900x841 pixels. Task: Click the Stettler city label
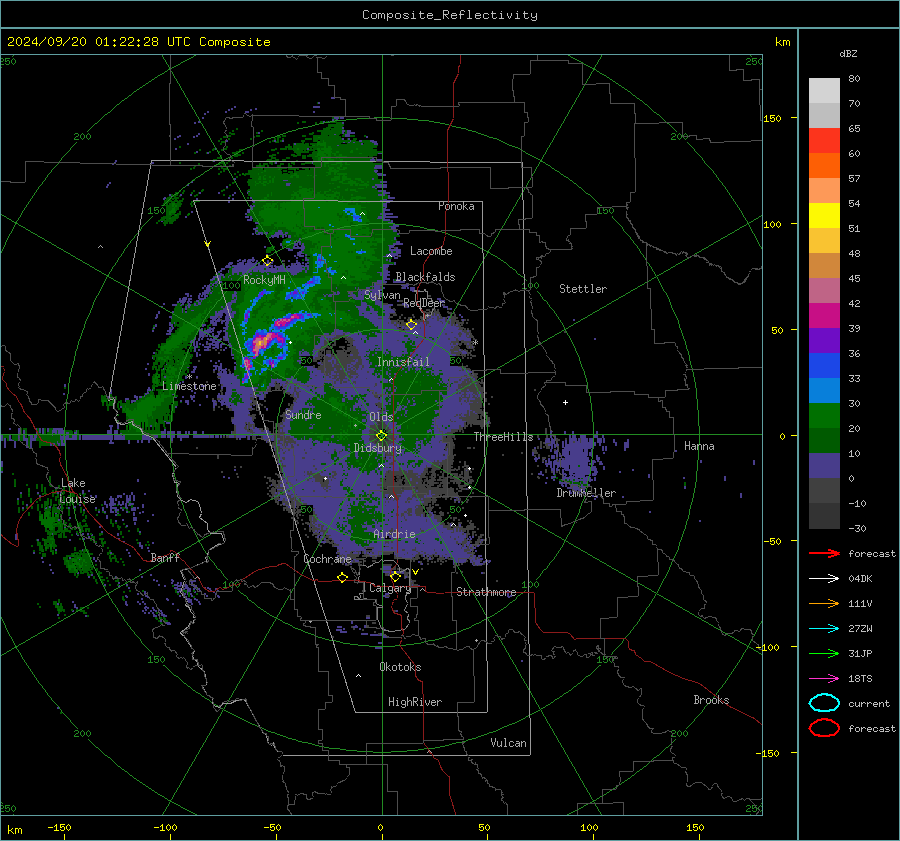583,289
